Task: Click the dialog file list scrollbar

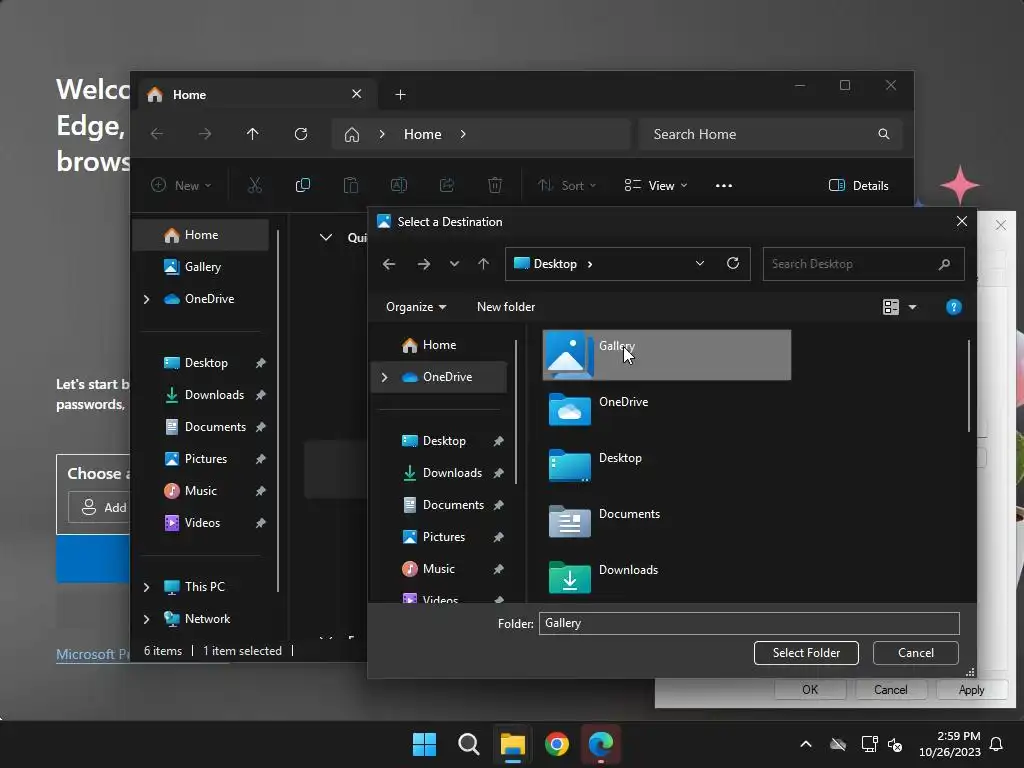Action: click(969, 385)
